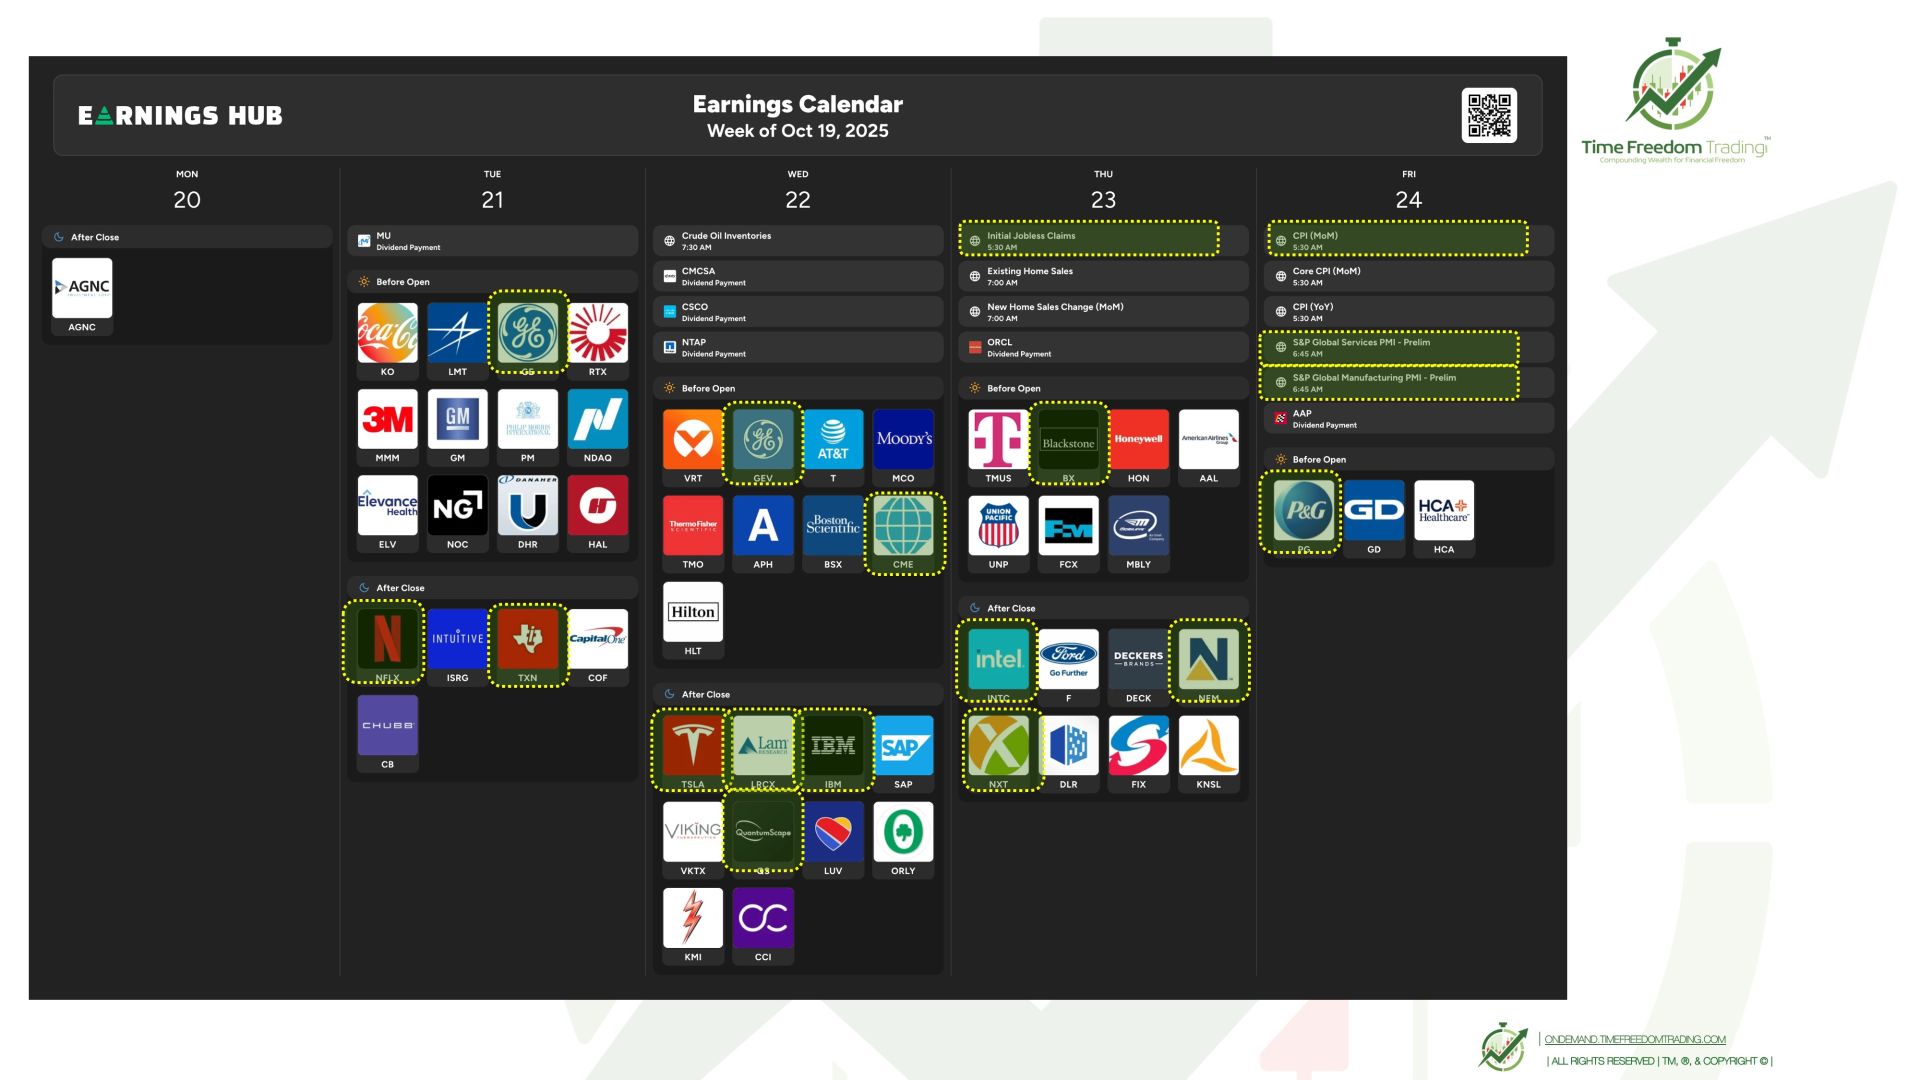Select the Southwest LUV logo tile
Image resolution: width=1920 pixels, height=1080 pixels.
click(833, 832)
